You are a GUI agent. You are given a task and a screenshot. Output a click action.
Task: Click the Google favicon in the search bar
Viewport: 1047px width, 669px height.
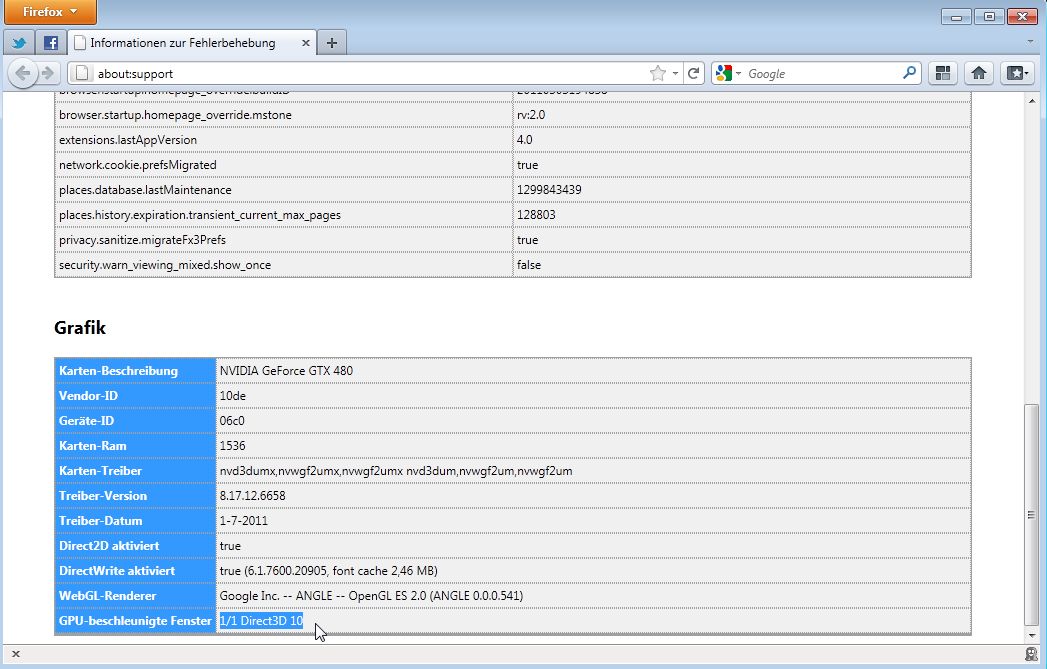pyautogui.click(x=722, y=73)
